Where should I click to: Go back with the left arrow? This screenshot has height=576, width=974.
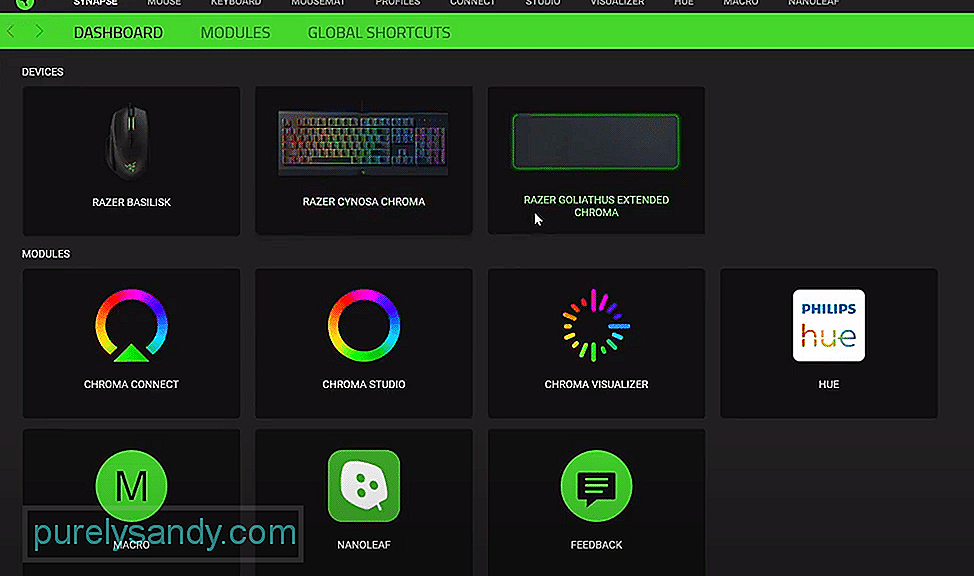point(11,31)
